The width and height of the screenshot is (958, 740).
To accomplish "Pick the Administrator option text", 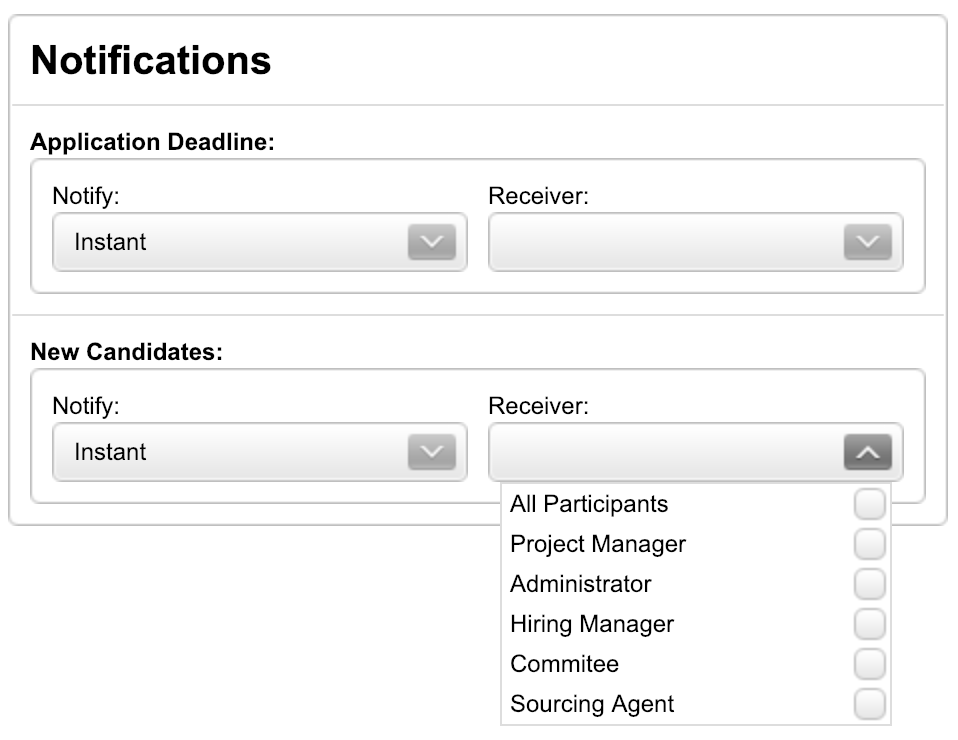I will (x=580, y=584).
